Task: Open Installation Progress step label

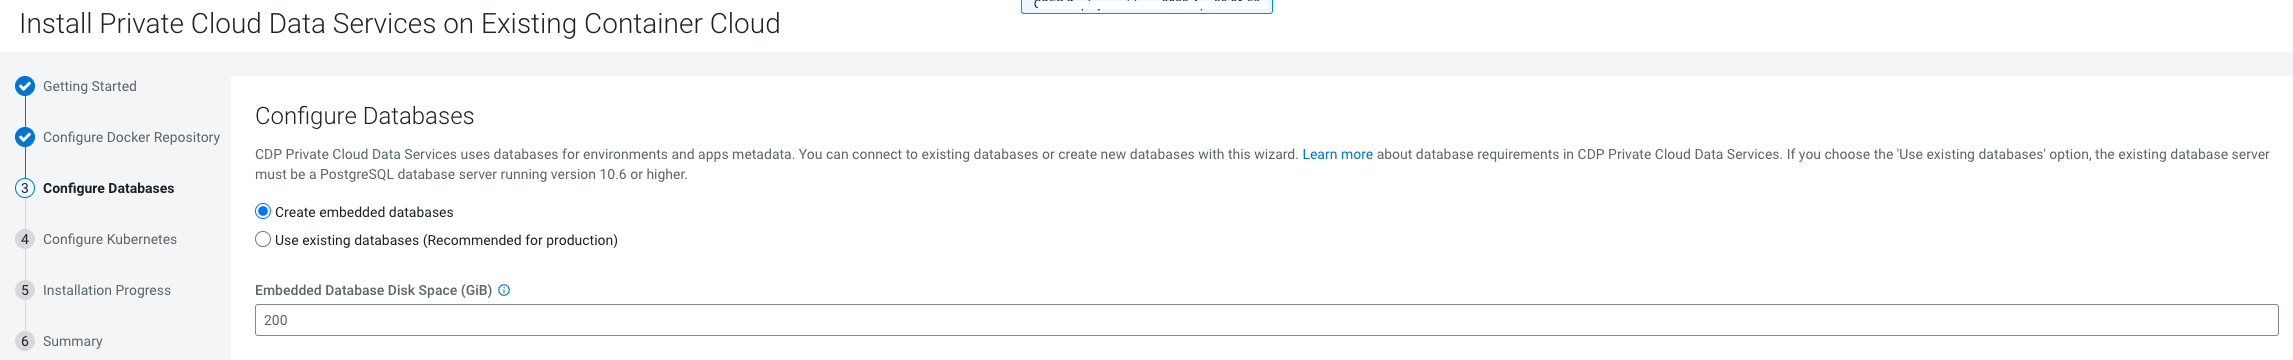Action: pyautogui.click(x=107, y=290)
